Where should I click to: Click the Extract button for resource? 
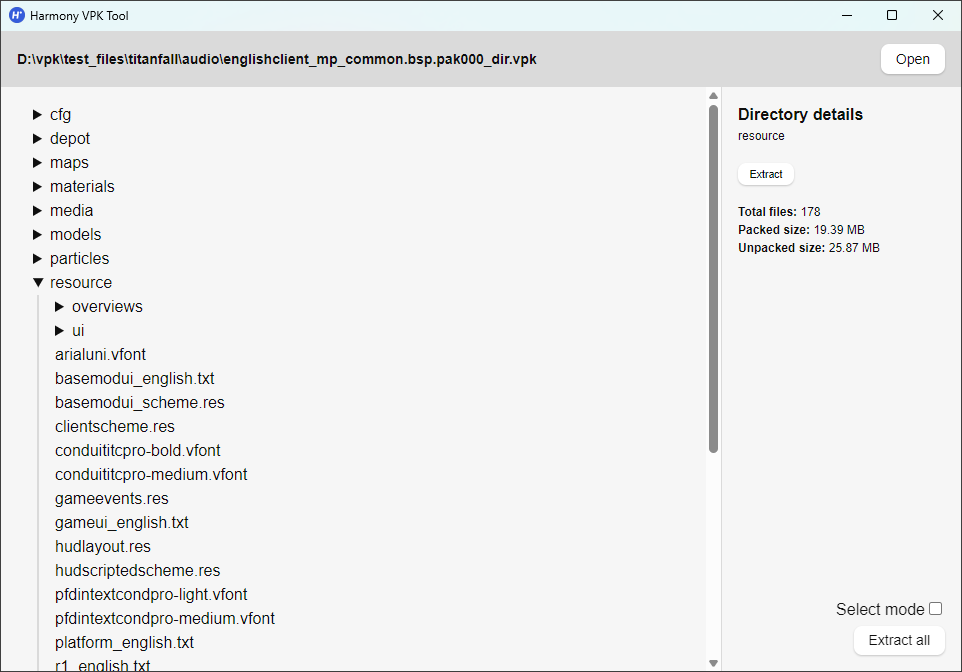[765, 174]
